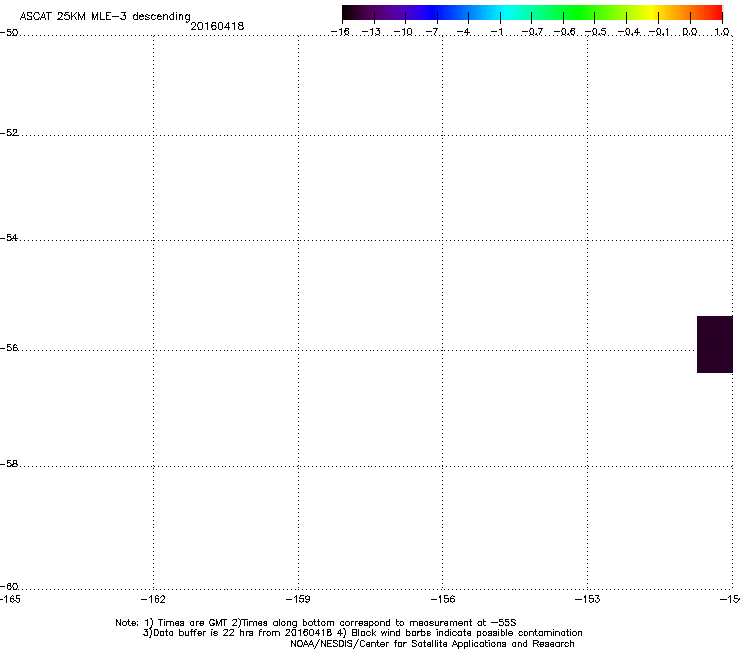This screenshot has width=740, height=650.
Task: Click the -52 latitude axis label
Action: (x=9, y=133)
